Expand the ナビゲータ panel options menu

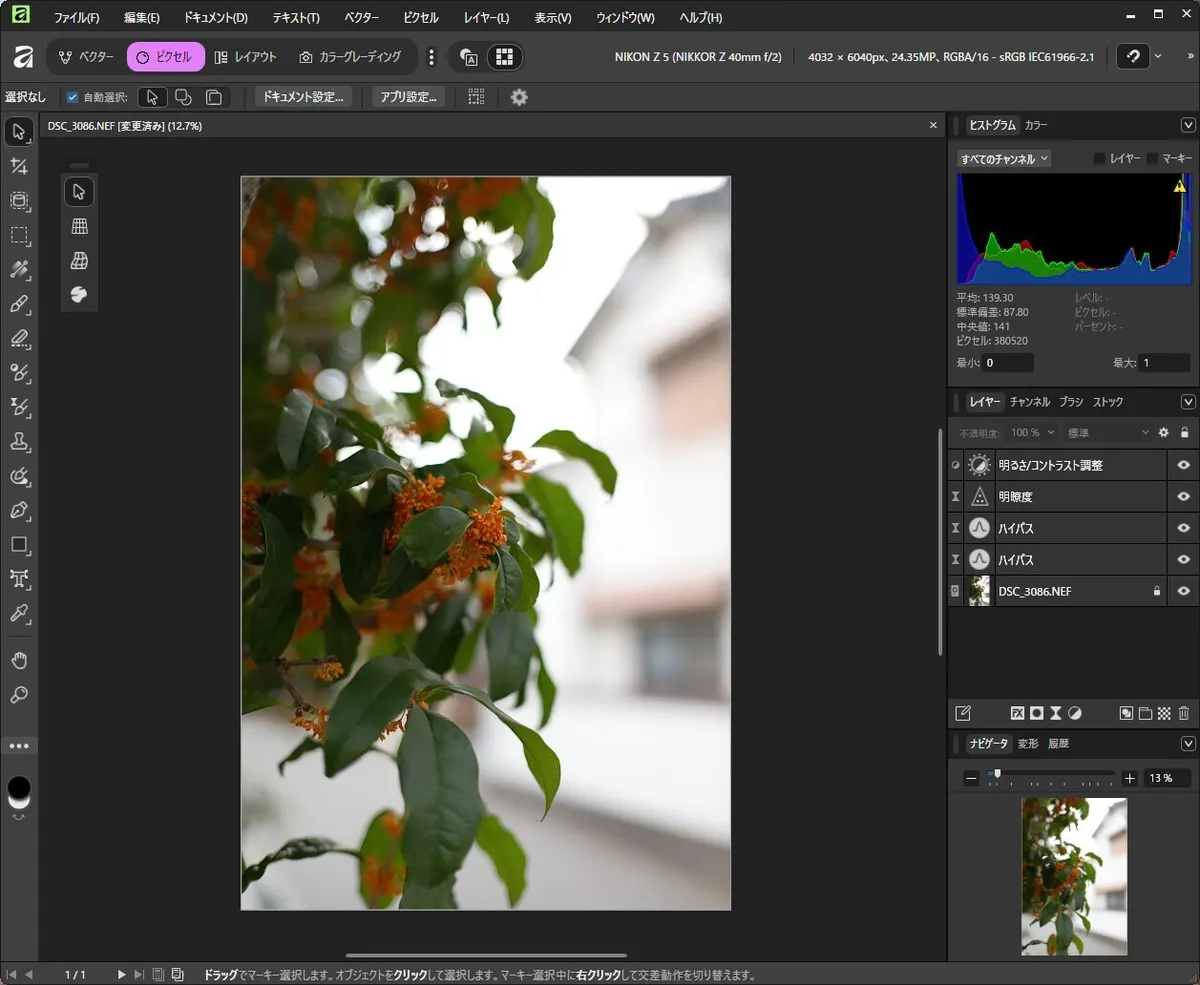(x=1188, y=743)
